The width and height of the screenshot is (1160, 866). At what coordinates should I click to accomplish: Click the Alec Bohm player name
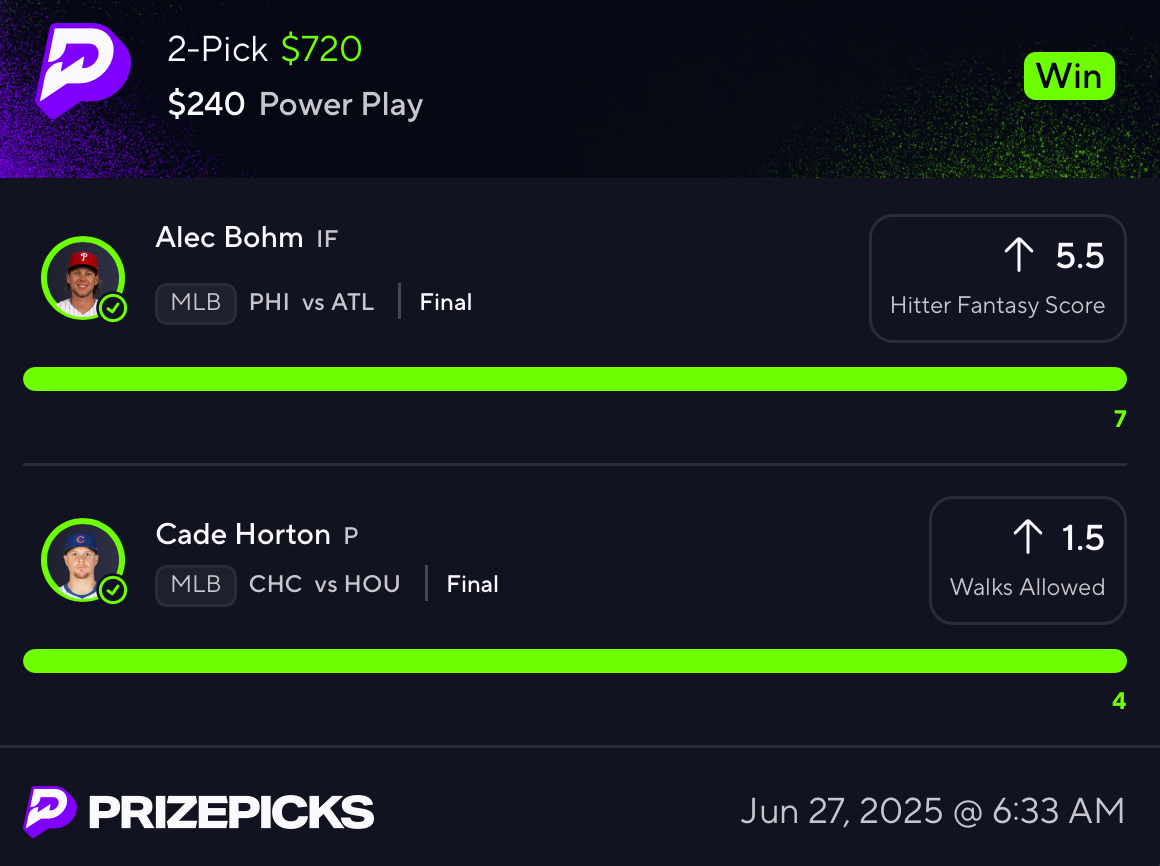229,237
